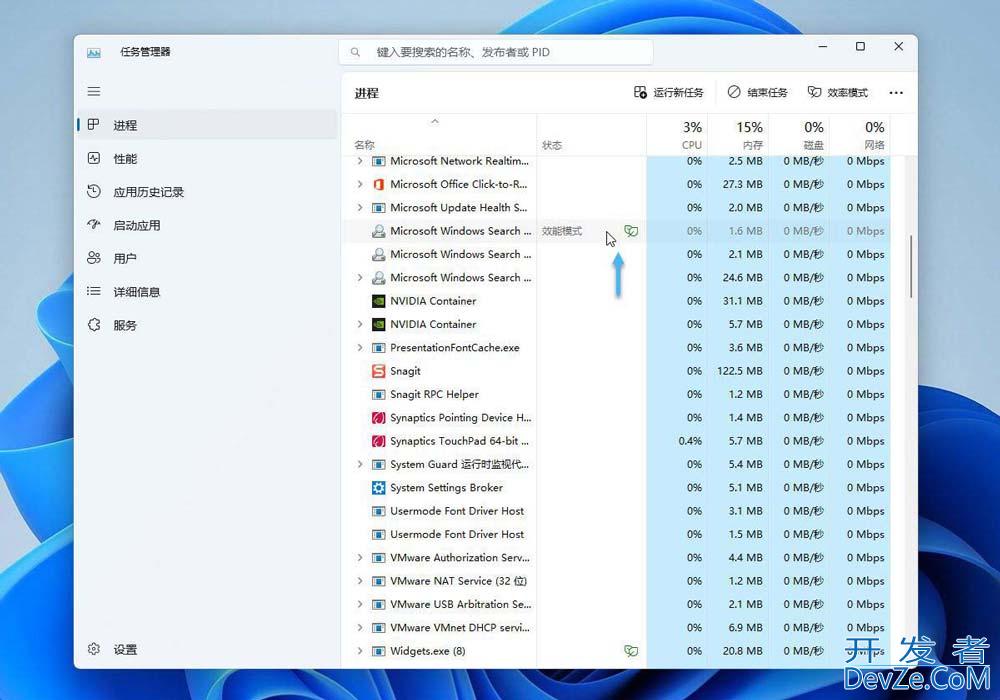This screenshot has width=1000, height=700.
Task: Select System Settings Broker process
Action: point(616,488)
